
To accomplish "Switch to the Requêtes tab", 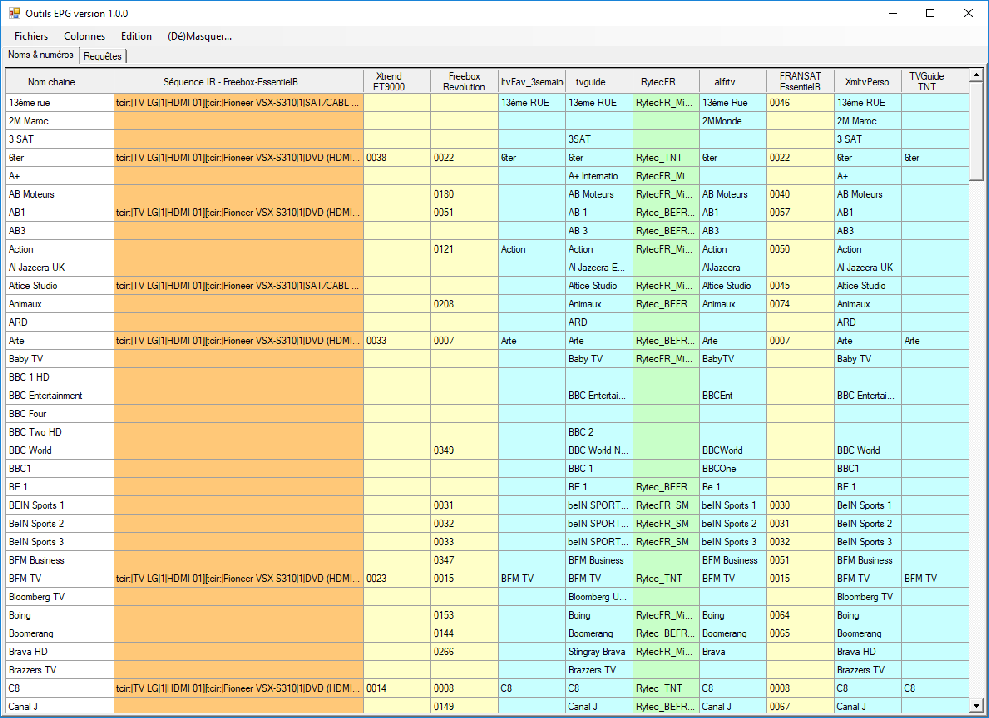I will click(102, 56).
